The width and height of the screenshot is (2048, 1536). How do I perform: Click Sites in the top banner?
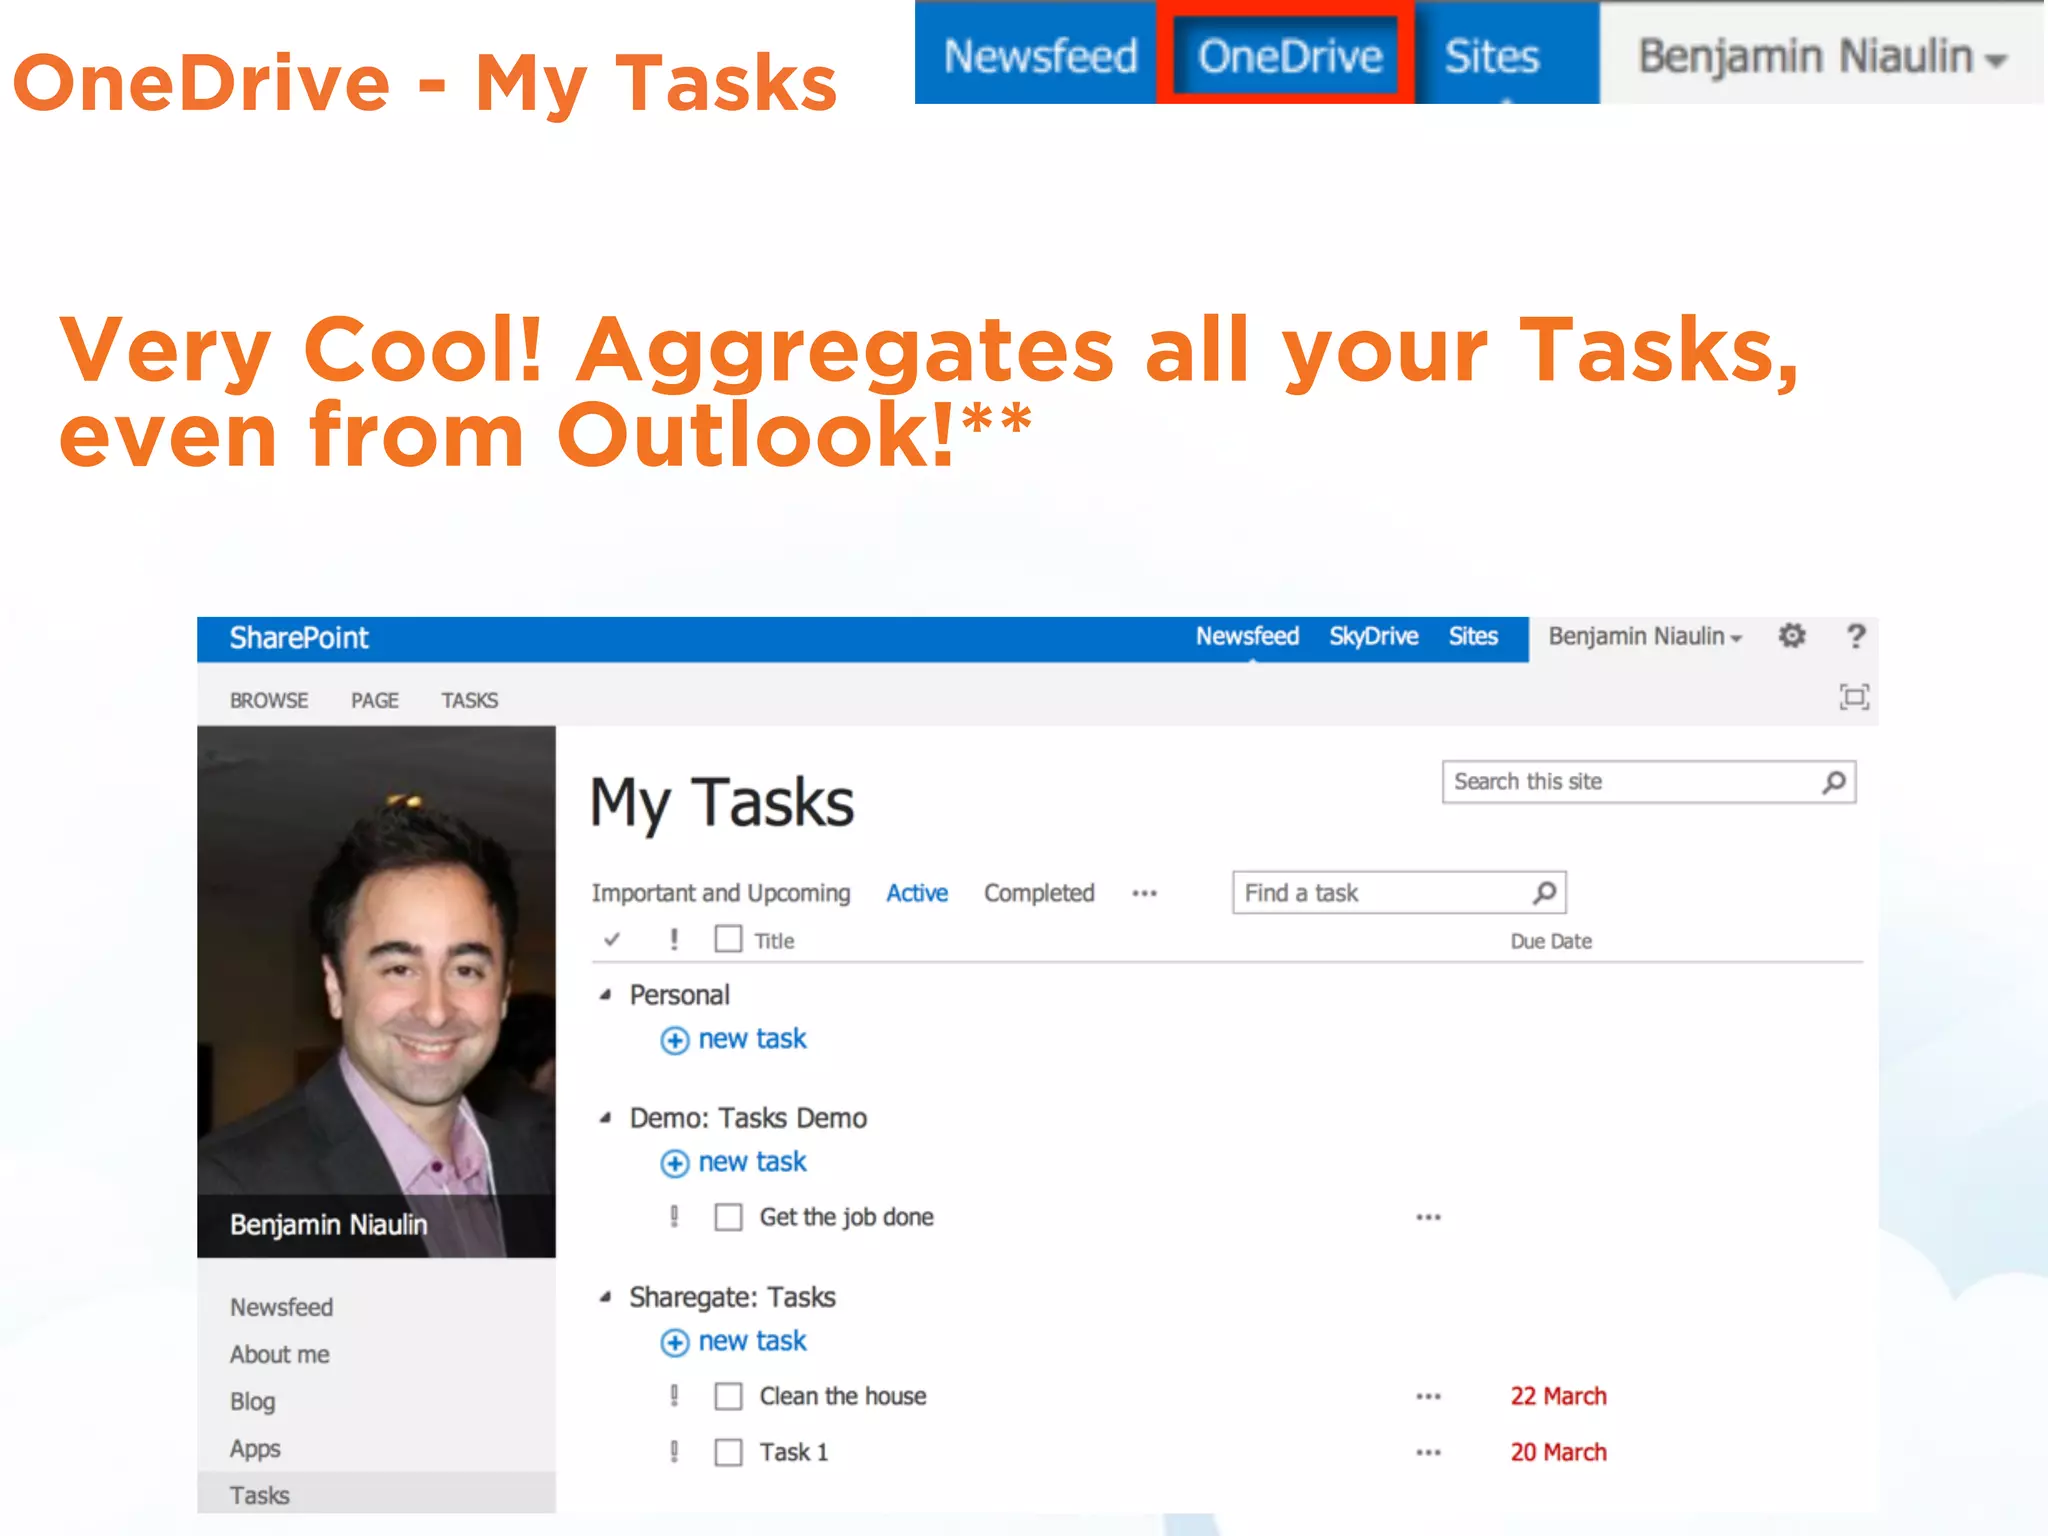(x=1492, y=56)
